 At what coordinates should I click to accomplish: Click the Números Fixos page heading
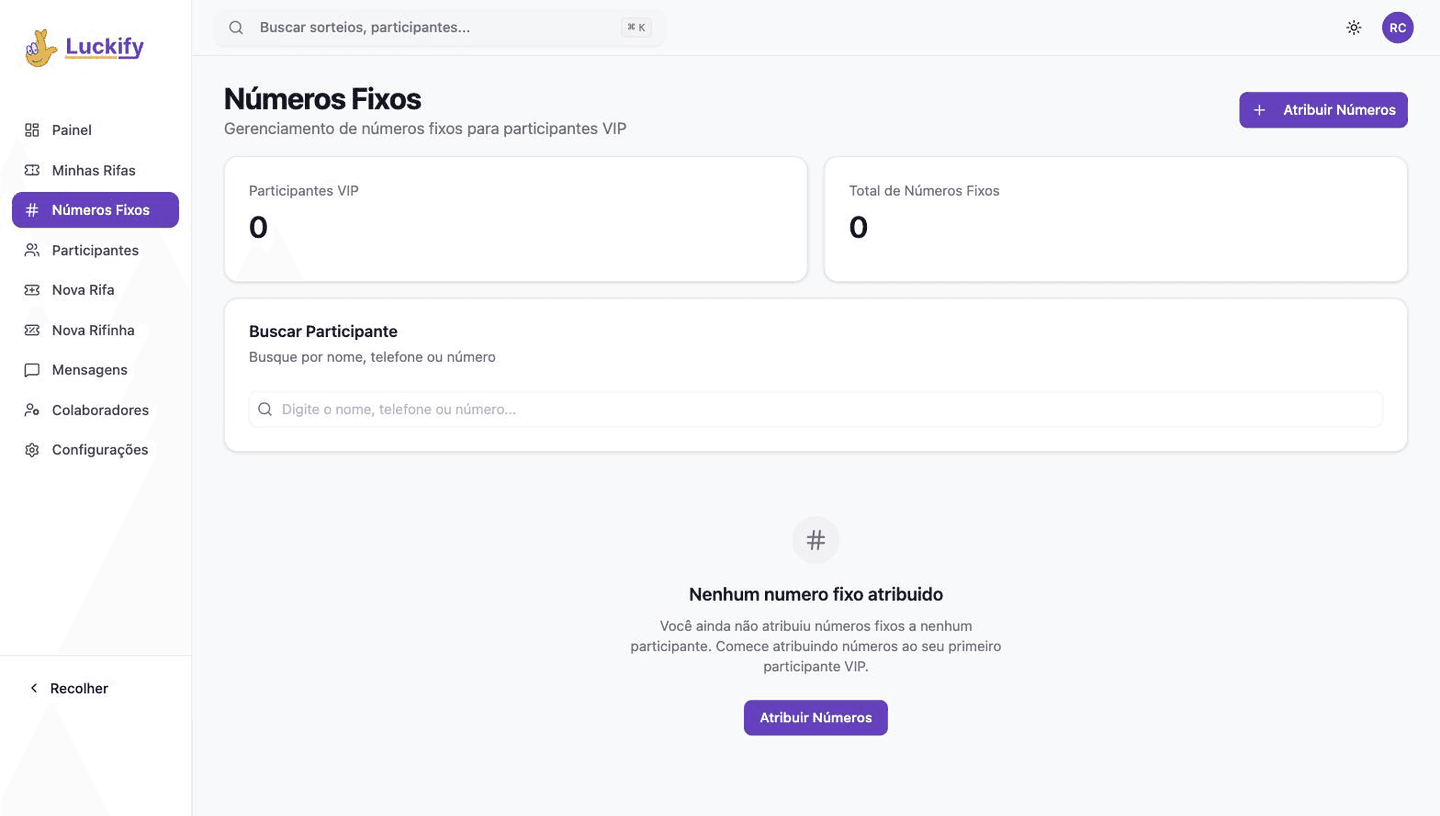tap(323, 99)
